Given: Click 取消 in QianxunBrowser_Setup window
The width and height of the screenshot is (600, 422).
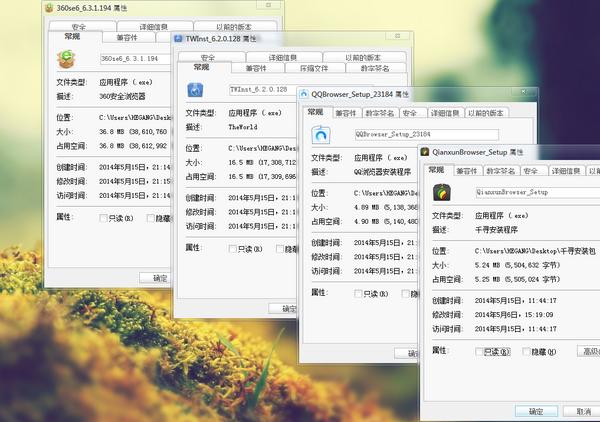Looking at the screenshot, I should [582, 411].
